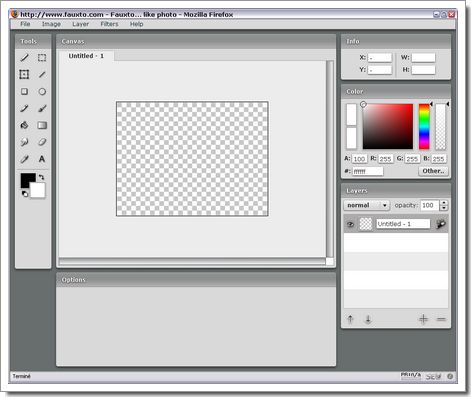Add a new layer with plus icon
The height and width of the screenshot is (397, 471).
pos(423,319)
